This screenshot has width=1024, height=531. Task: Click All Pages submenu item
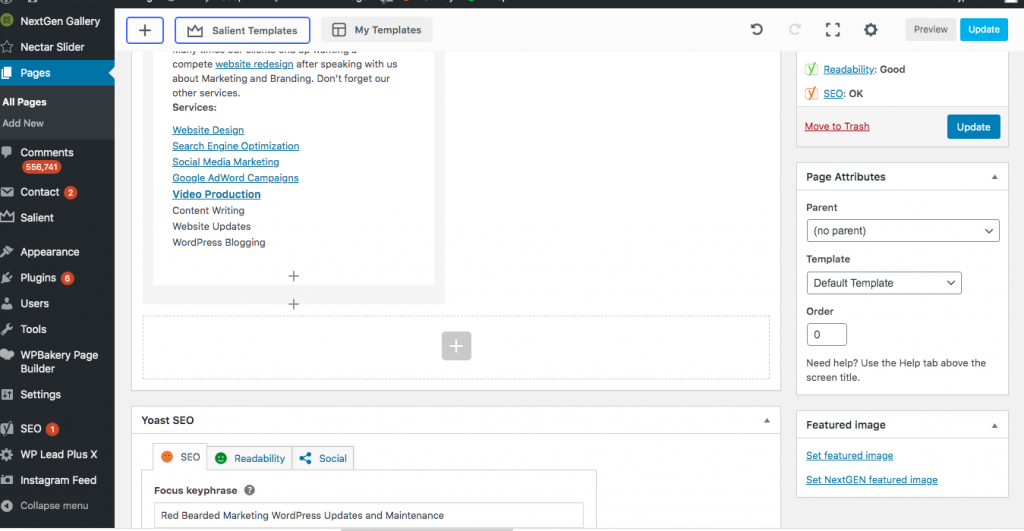(24, 102)
